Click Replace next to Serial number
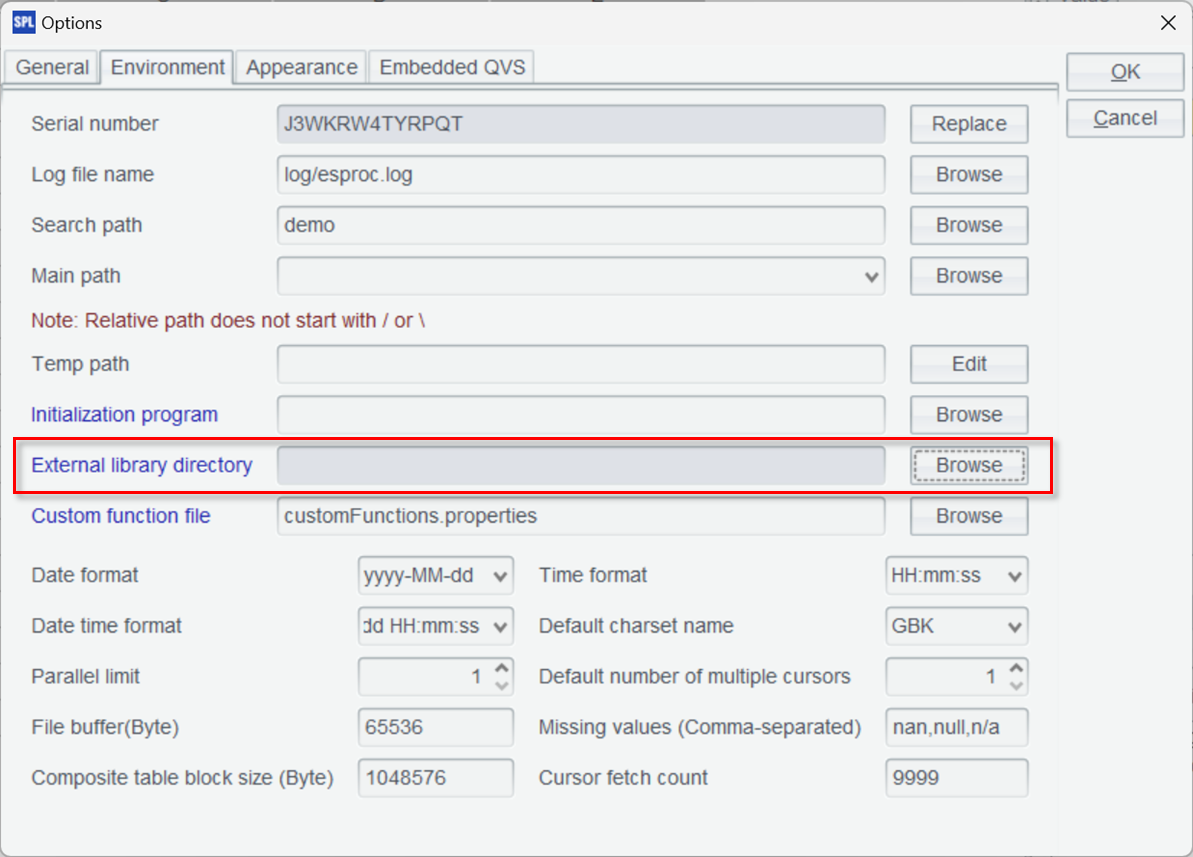 click(x=968, y=124)
